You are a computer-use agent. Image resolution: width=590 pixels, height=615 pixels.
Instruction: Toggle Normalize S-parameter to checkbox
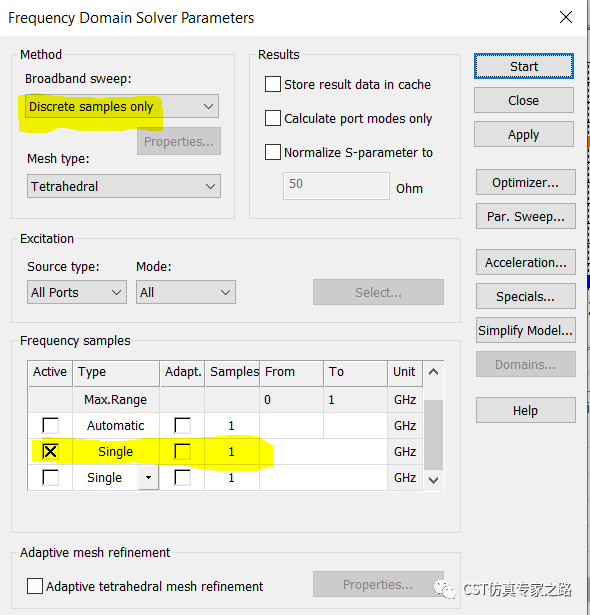pos(273,152)
